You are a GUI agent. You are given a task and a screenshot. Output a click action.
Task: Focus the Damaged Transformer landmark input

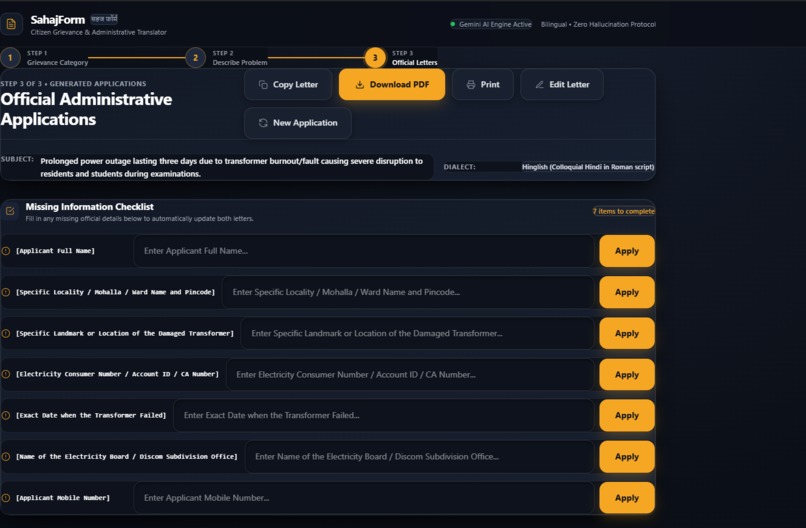click(x=417, y=333)
